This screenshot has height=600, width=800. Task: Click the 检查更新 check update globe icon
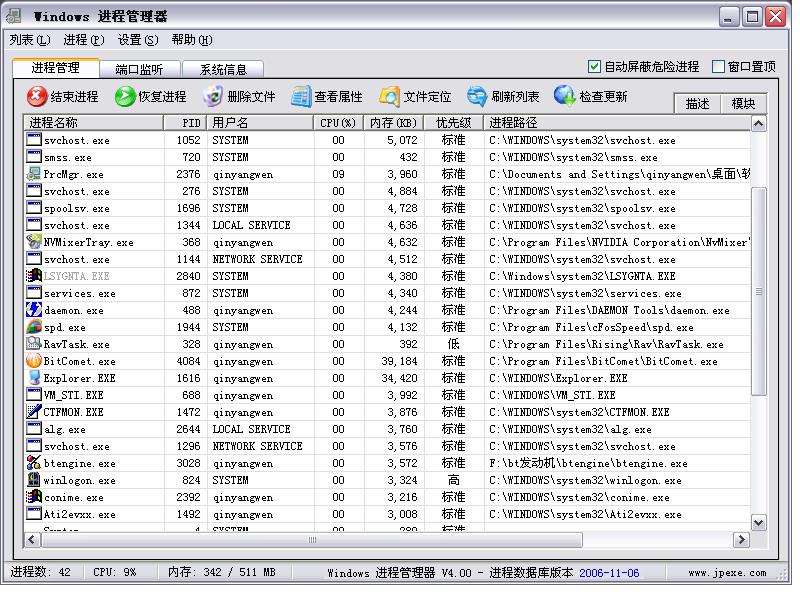tap(565, 96)
